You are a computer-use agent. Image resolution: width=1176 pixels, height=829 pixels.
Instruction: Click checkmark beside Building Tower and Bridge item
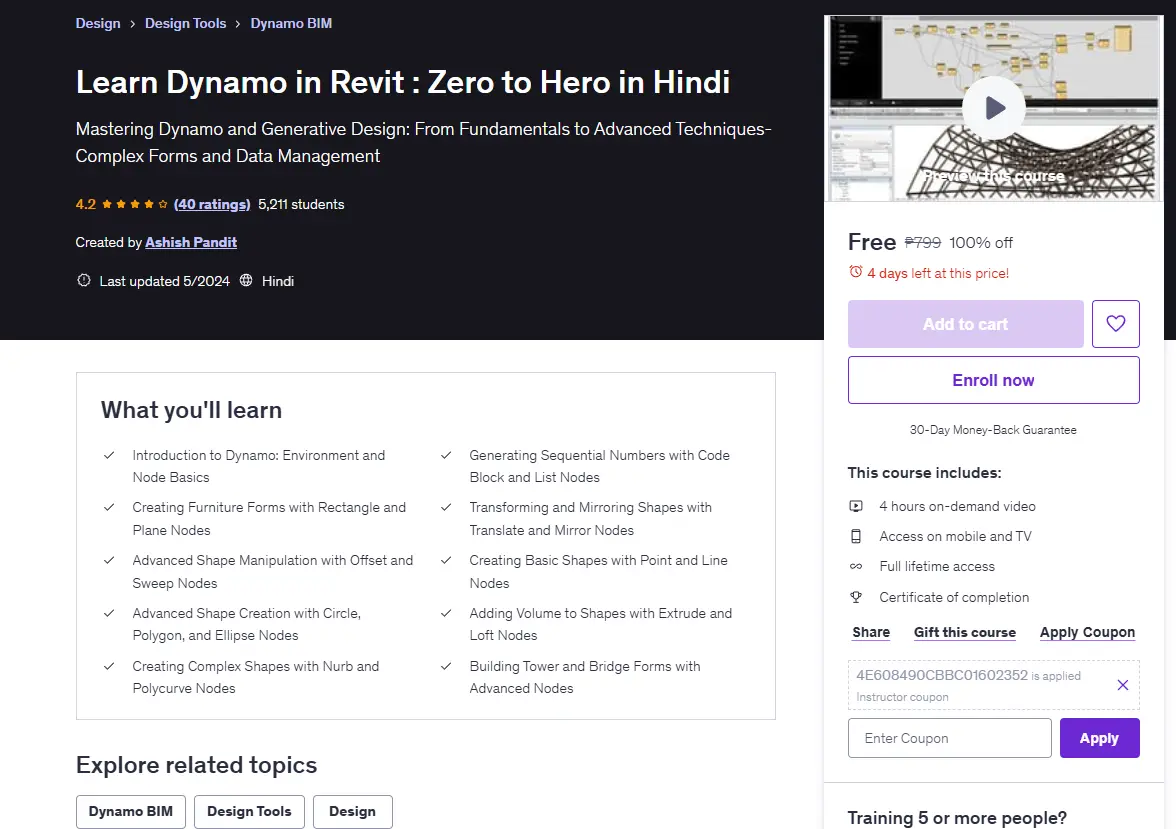tap(446, 666)
